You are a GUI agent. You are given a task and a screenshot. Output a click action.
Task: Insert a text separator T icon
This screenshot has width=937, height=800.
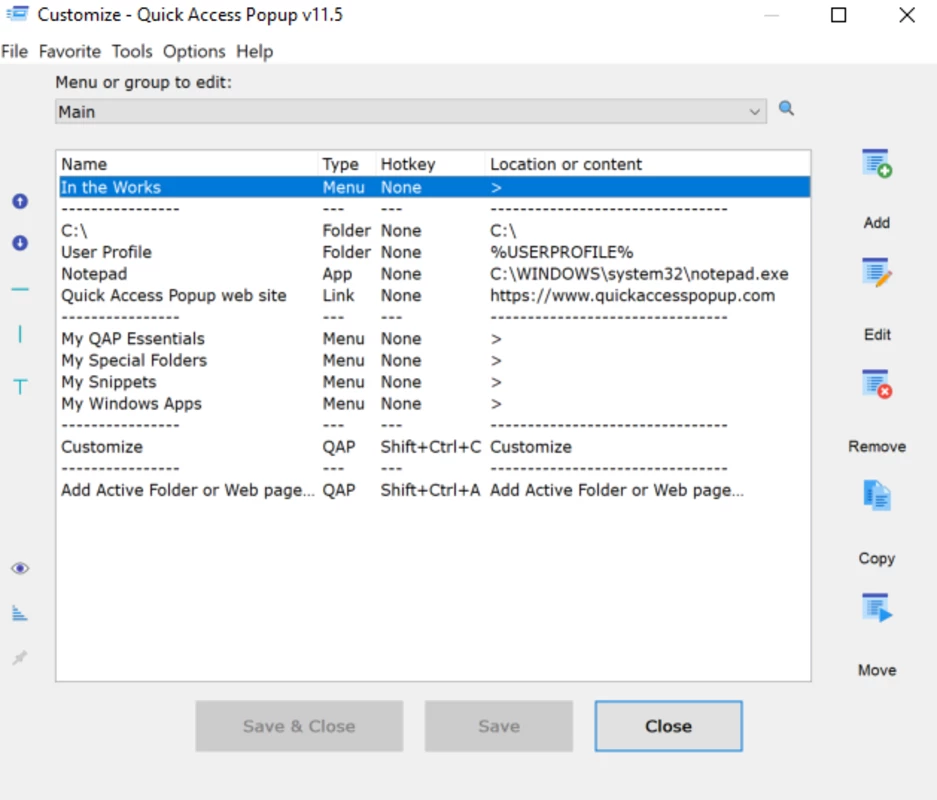click(x=20, y=387)
